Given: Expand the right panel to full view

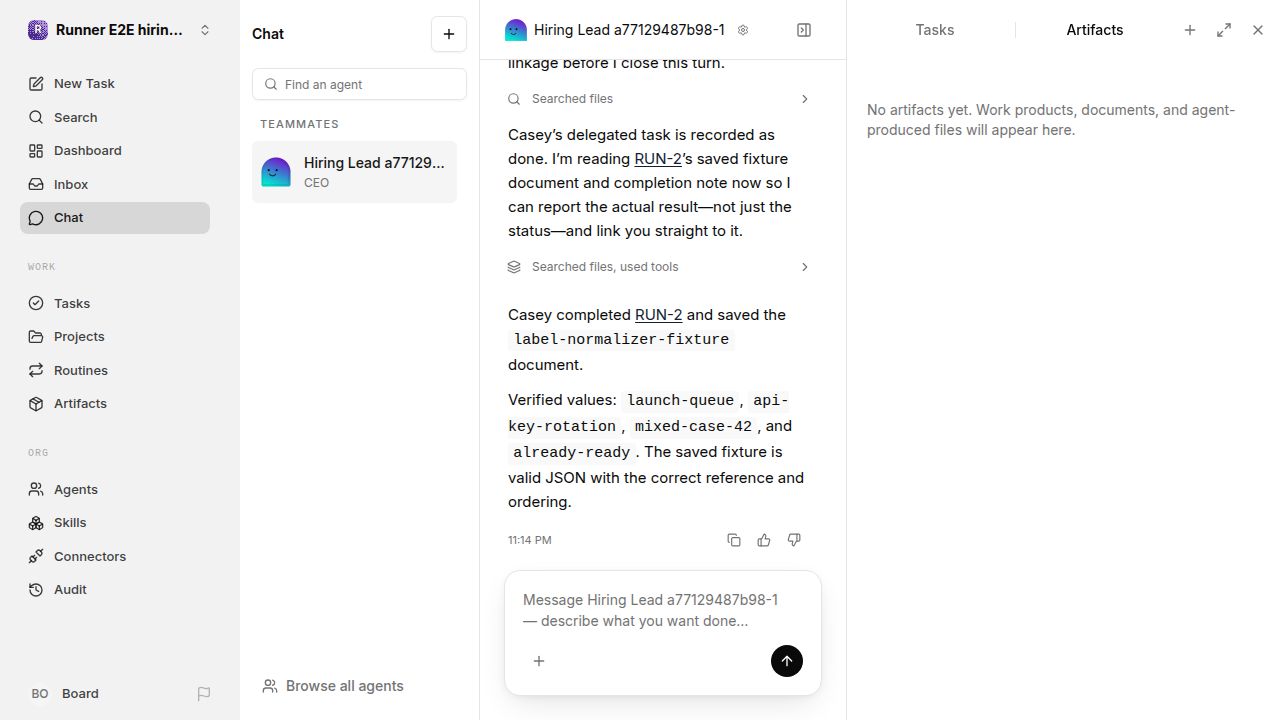Looking at the screenshot, I should [x=1224, y=30].
